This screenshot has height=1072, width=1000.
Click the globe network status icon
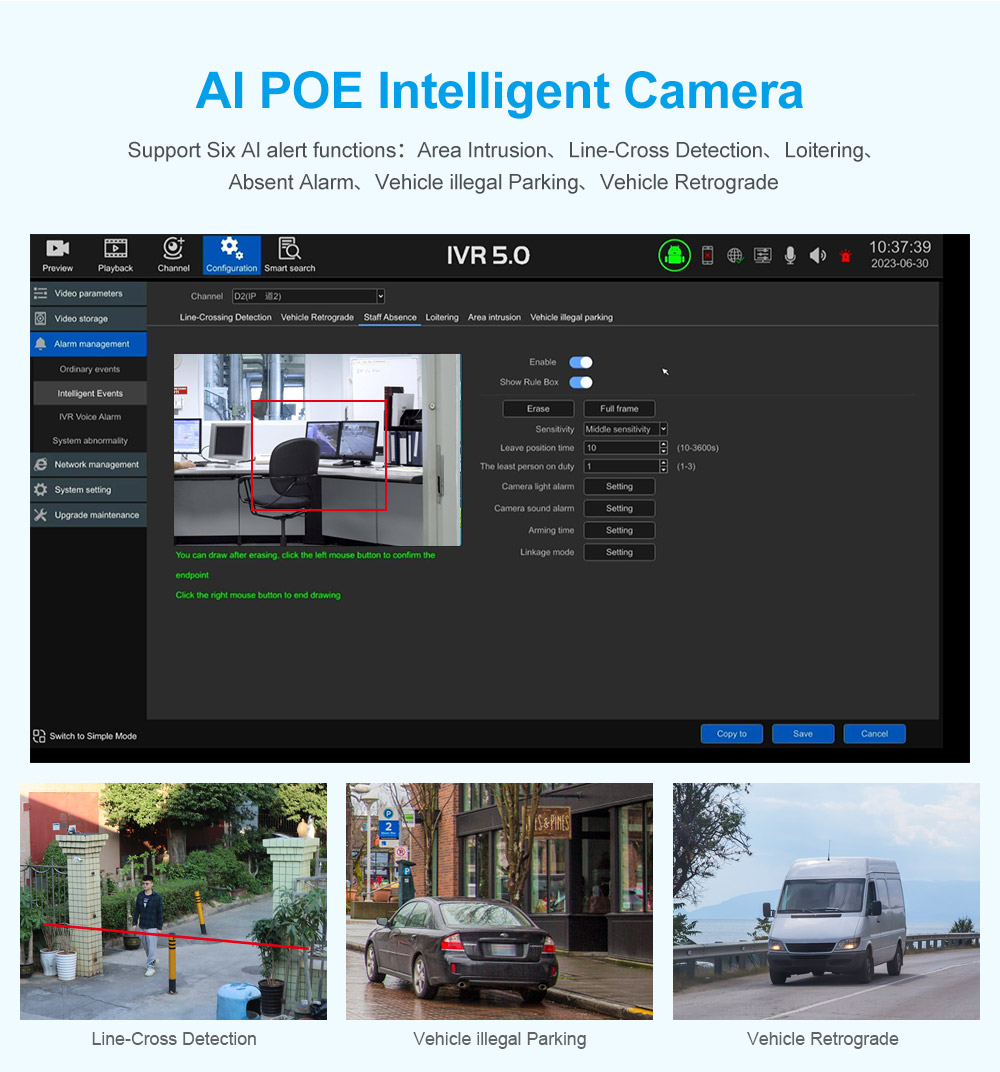pyautogui.click(x=735, y=256)
